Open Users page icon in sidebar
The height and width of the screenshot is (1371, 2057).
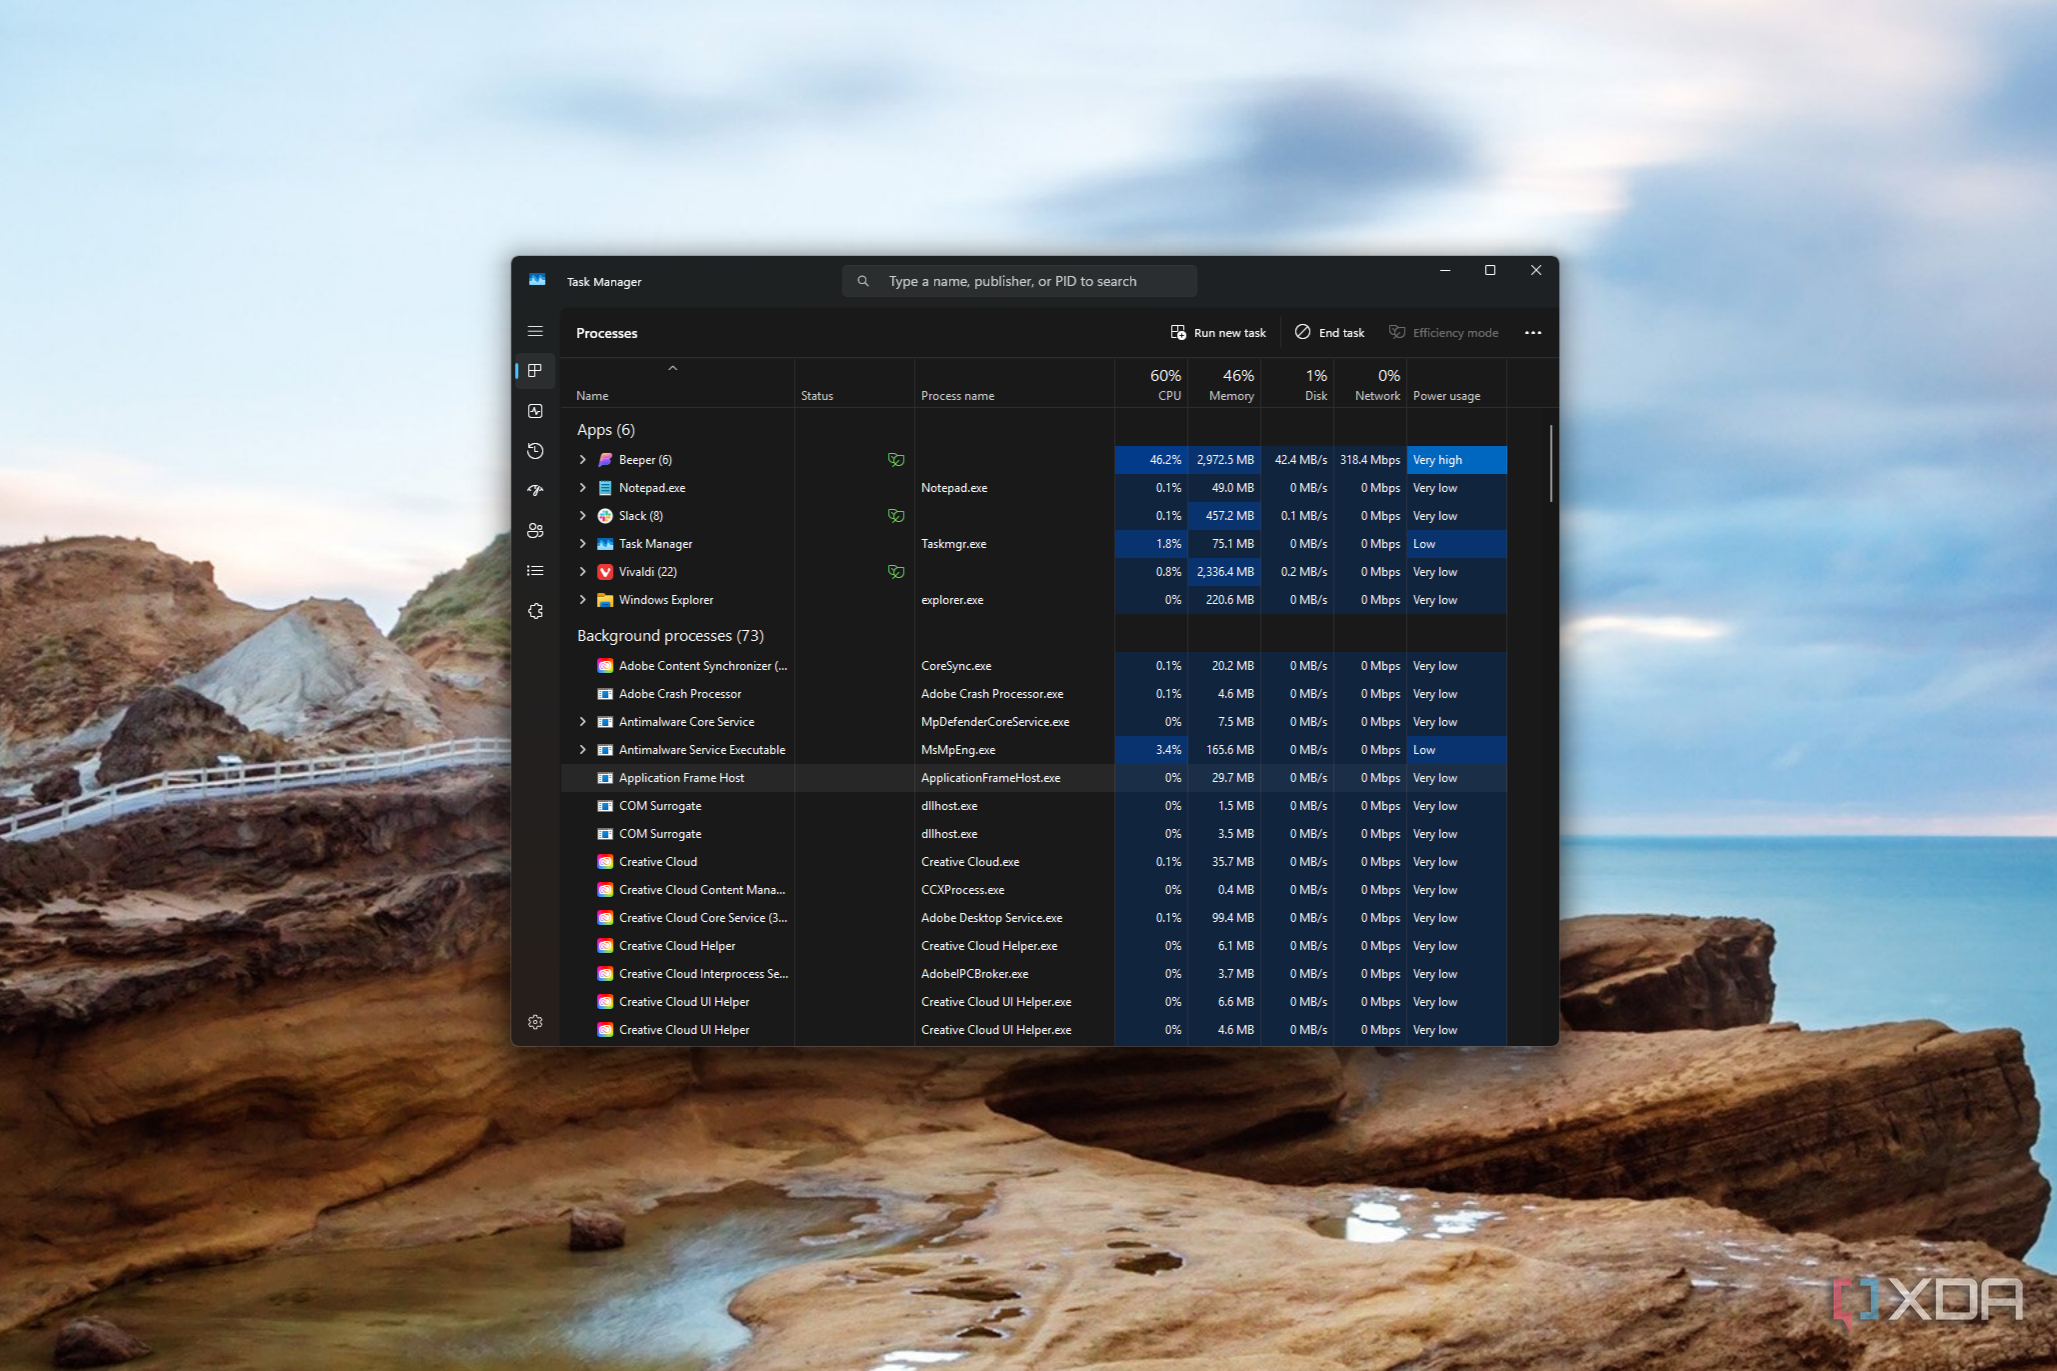pyautogui.click(x=535, y=531)
